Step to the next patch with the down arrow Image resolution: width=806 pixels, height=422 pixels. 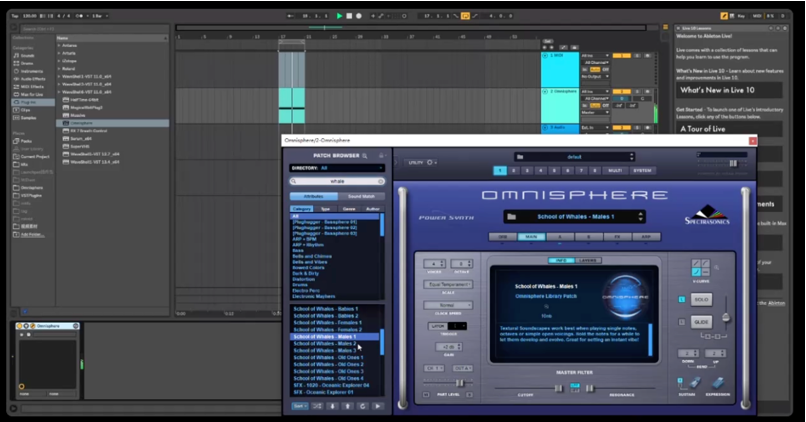pos(333,406)
